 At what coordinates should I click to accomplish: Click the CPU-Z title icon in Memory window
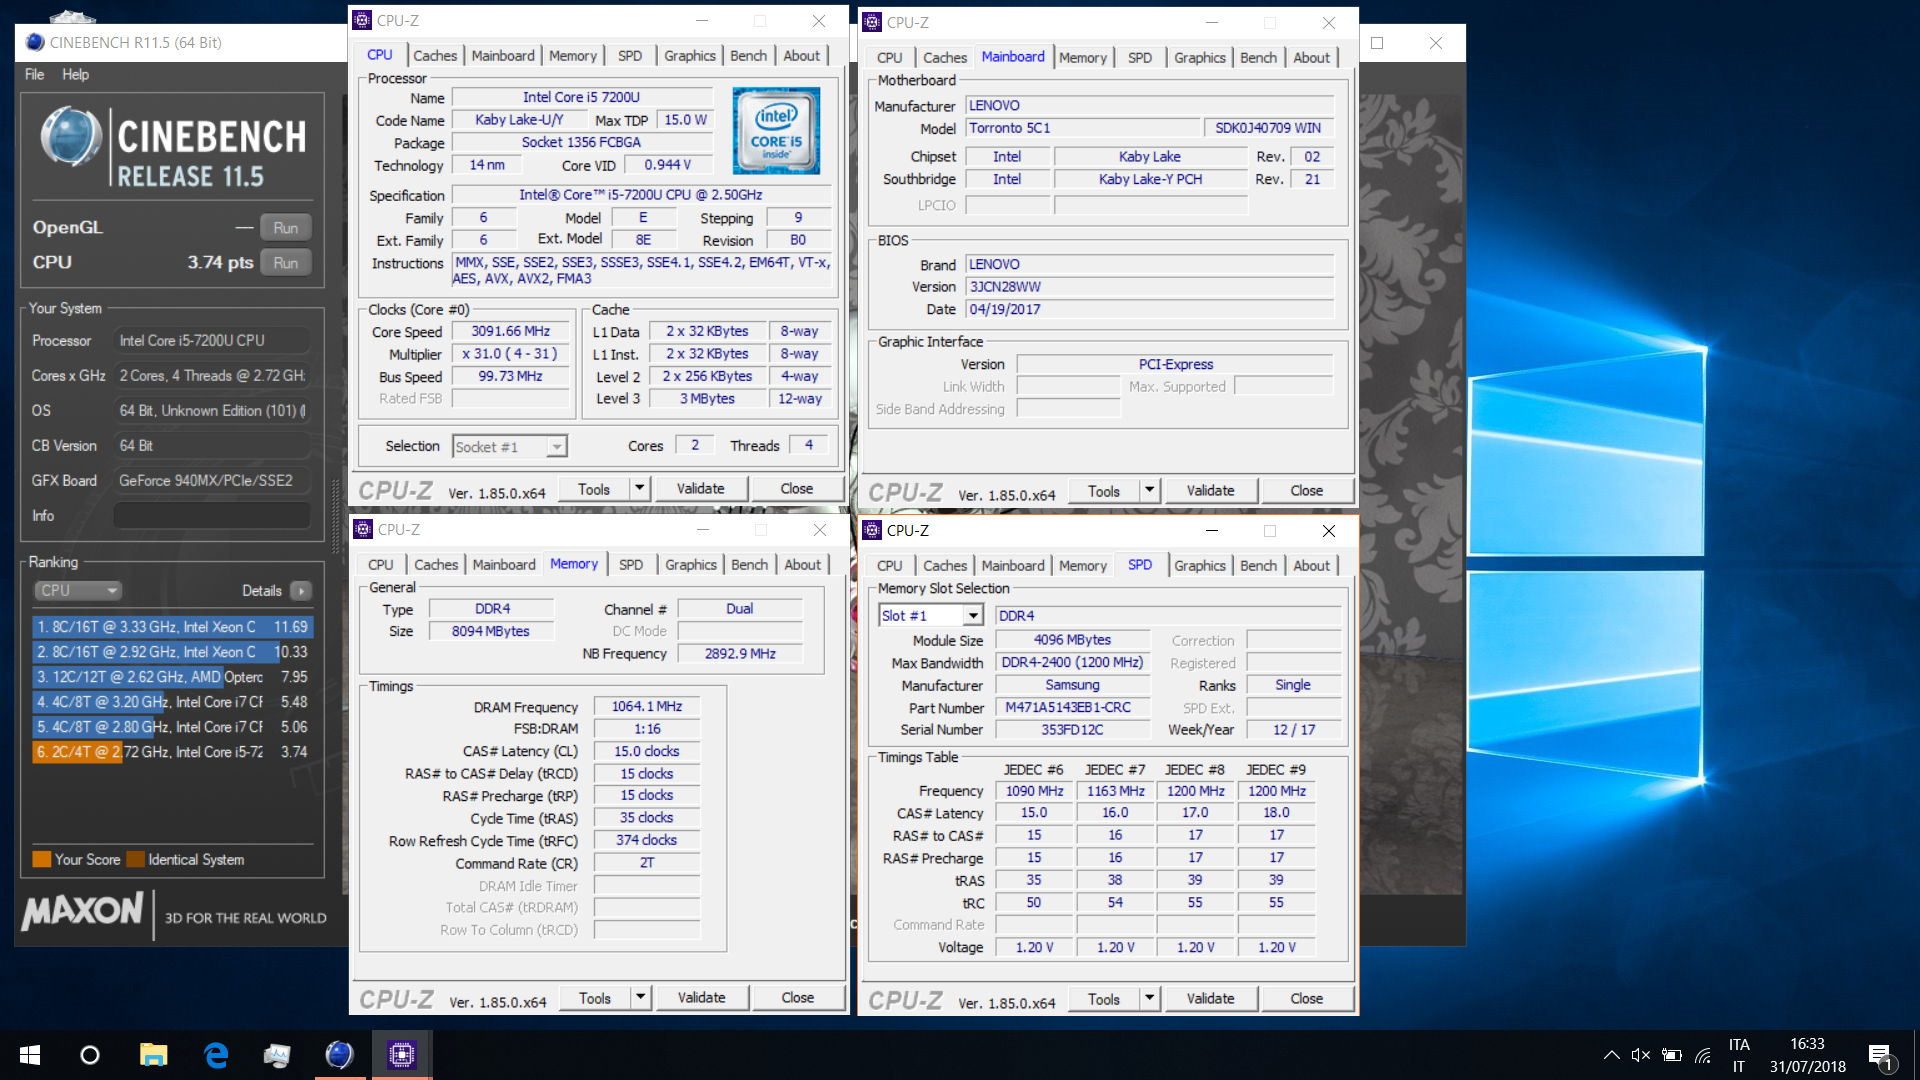coord(363,529)
